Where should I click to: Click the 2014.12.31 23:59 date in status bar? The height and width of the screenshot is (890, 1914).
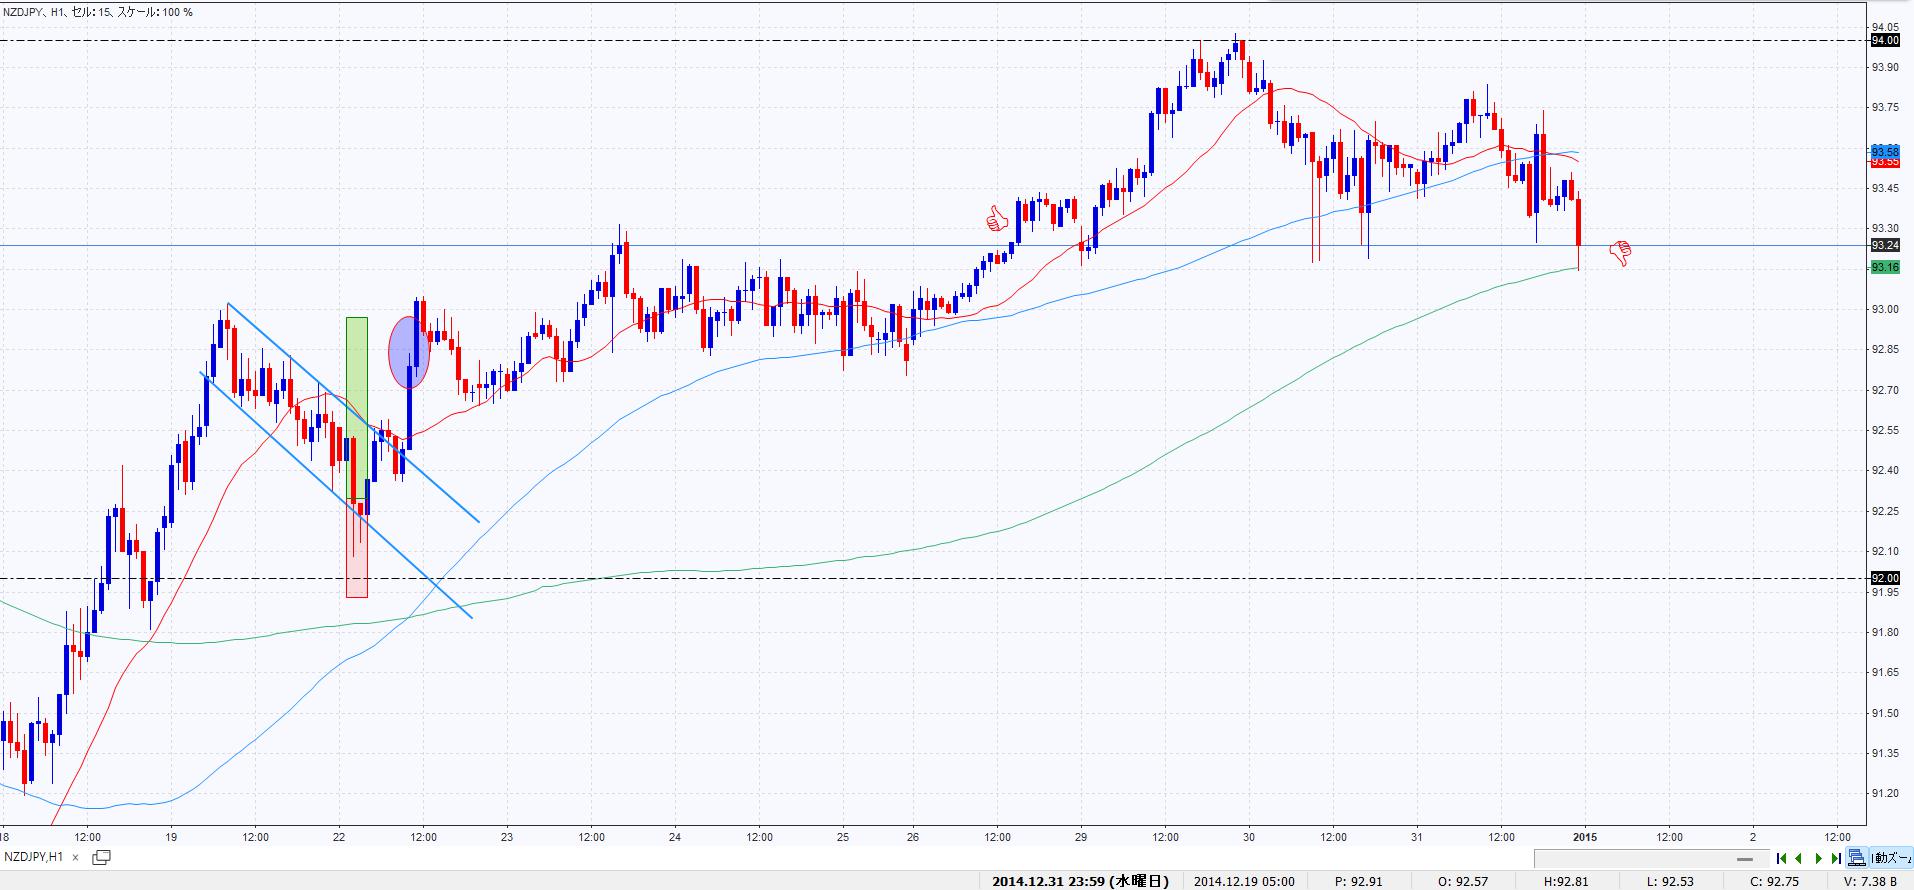point(1080,881)
